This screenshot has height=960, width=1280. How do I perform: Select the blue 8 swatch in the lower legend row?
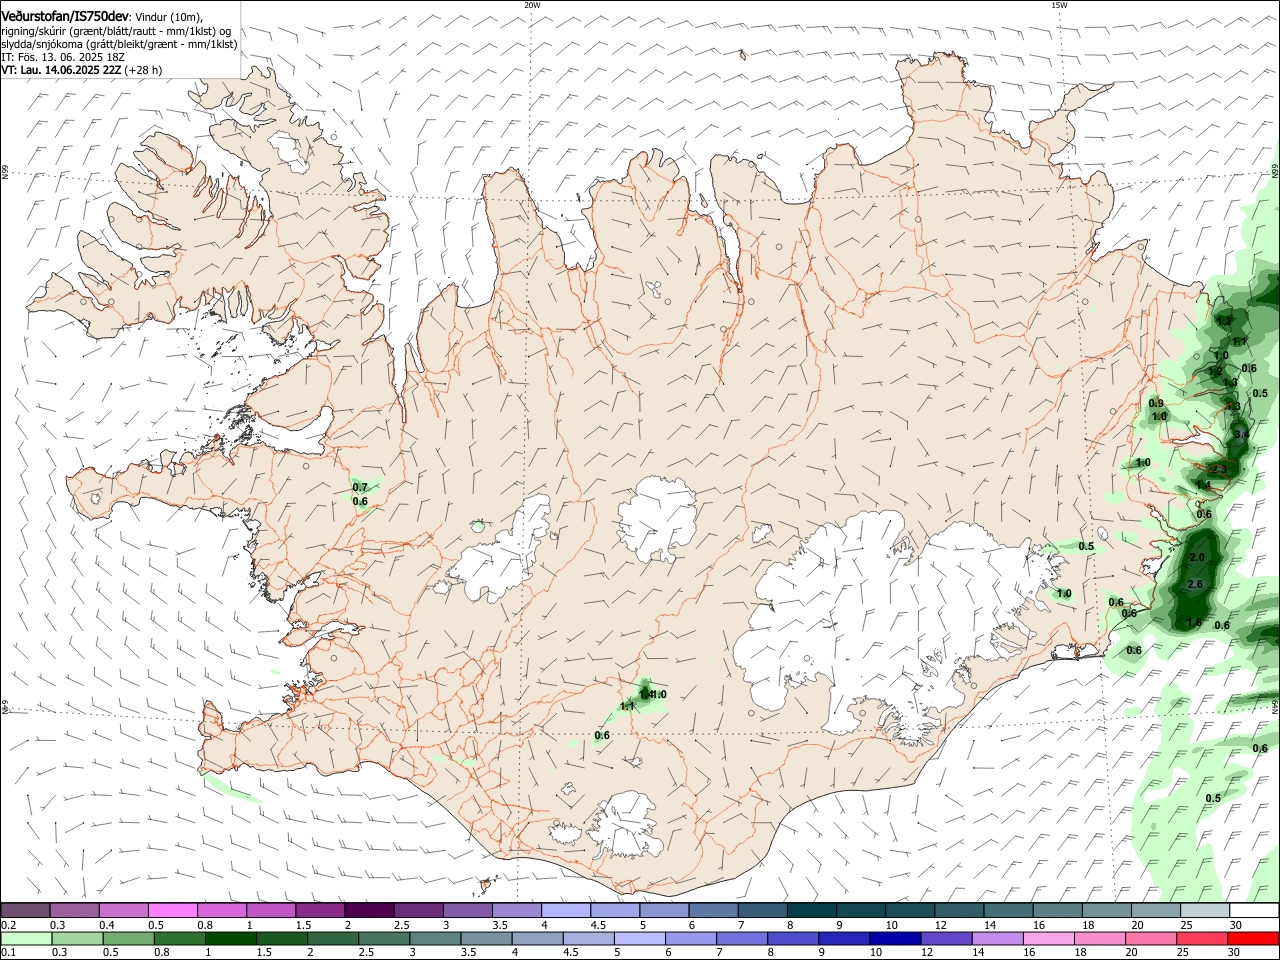[x=794, y=939]
